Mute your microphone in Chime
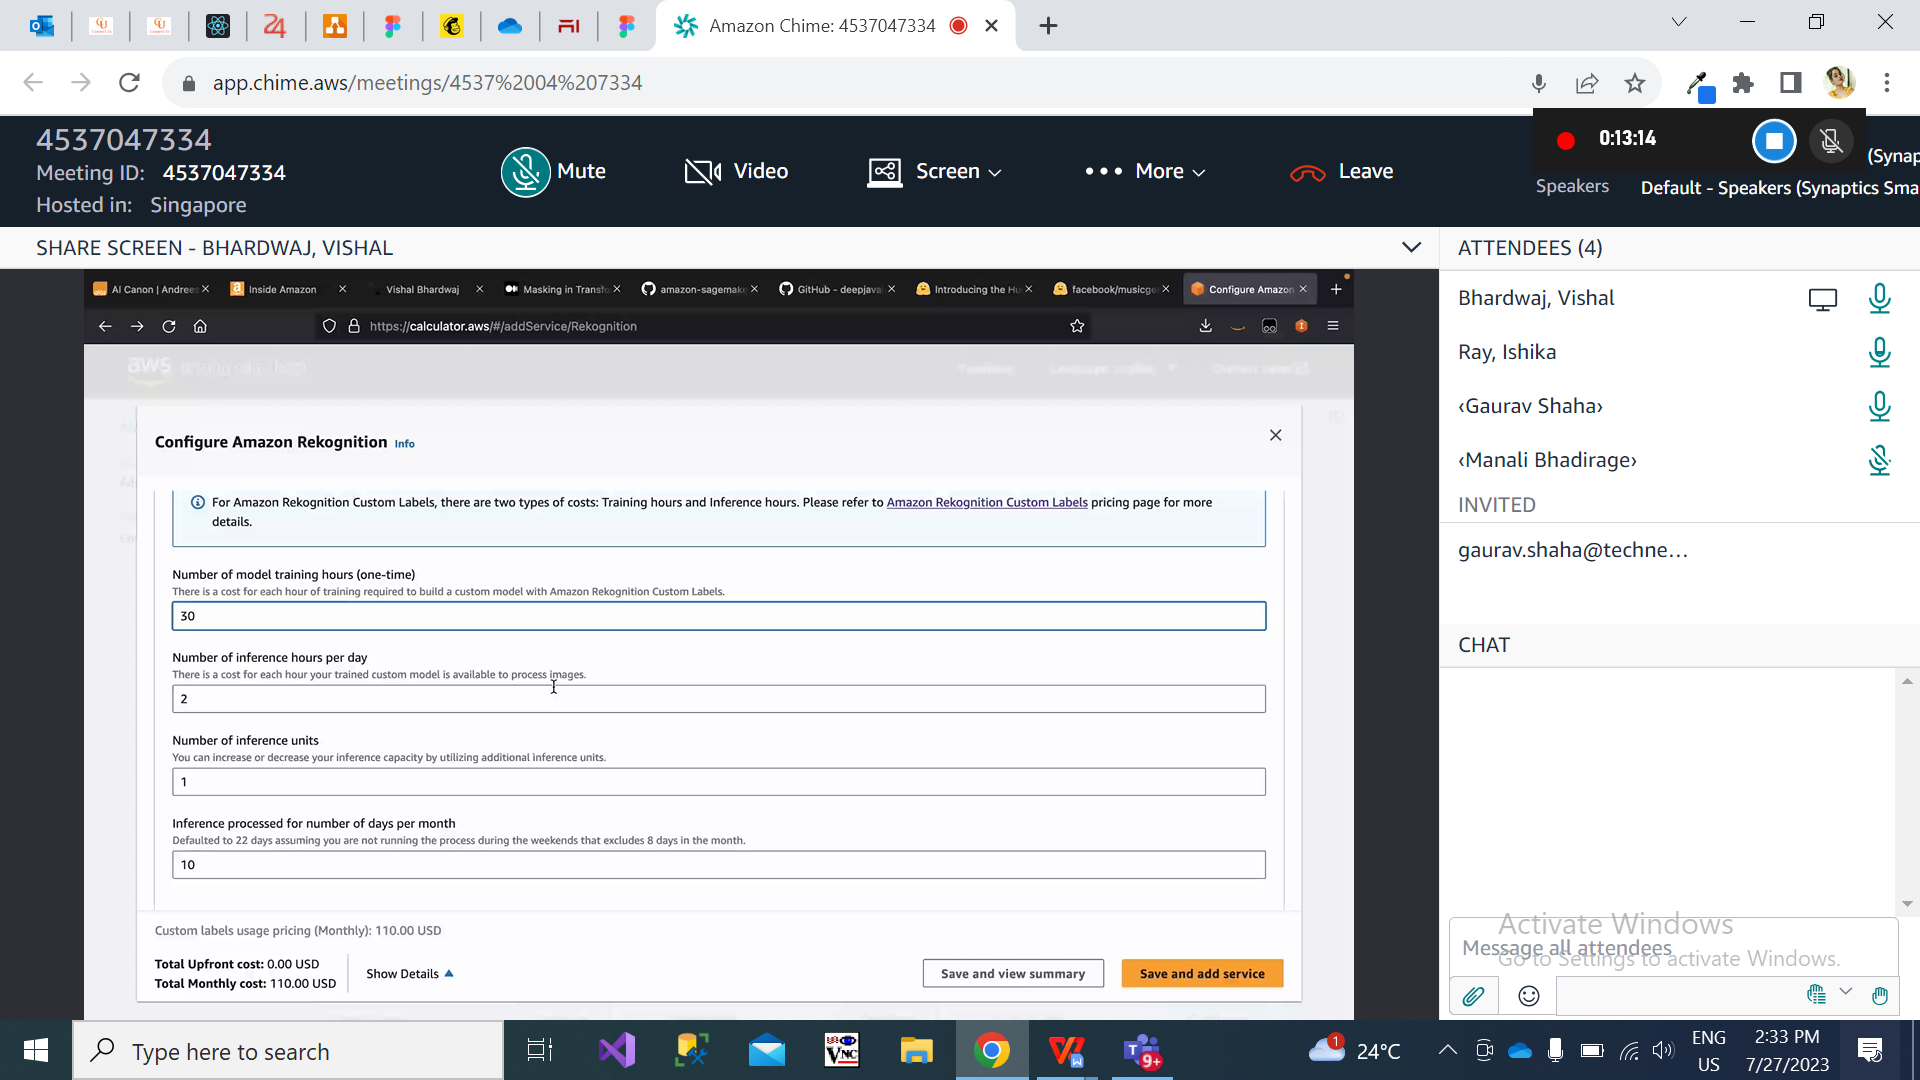The height and width of the screenshot is (1080, 1920). (x=554, y=171)
